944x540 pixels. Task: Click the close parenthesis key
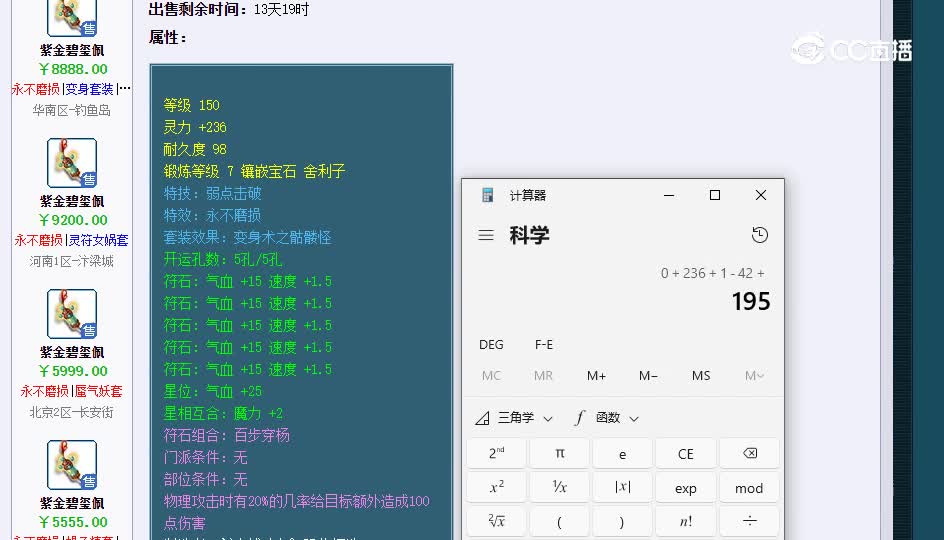tap(623, 521)
